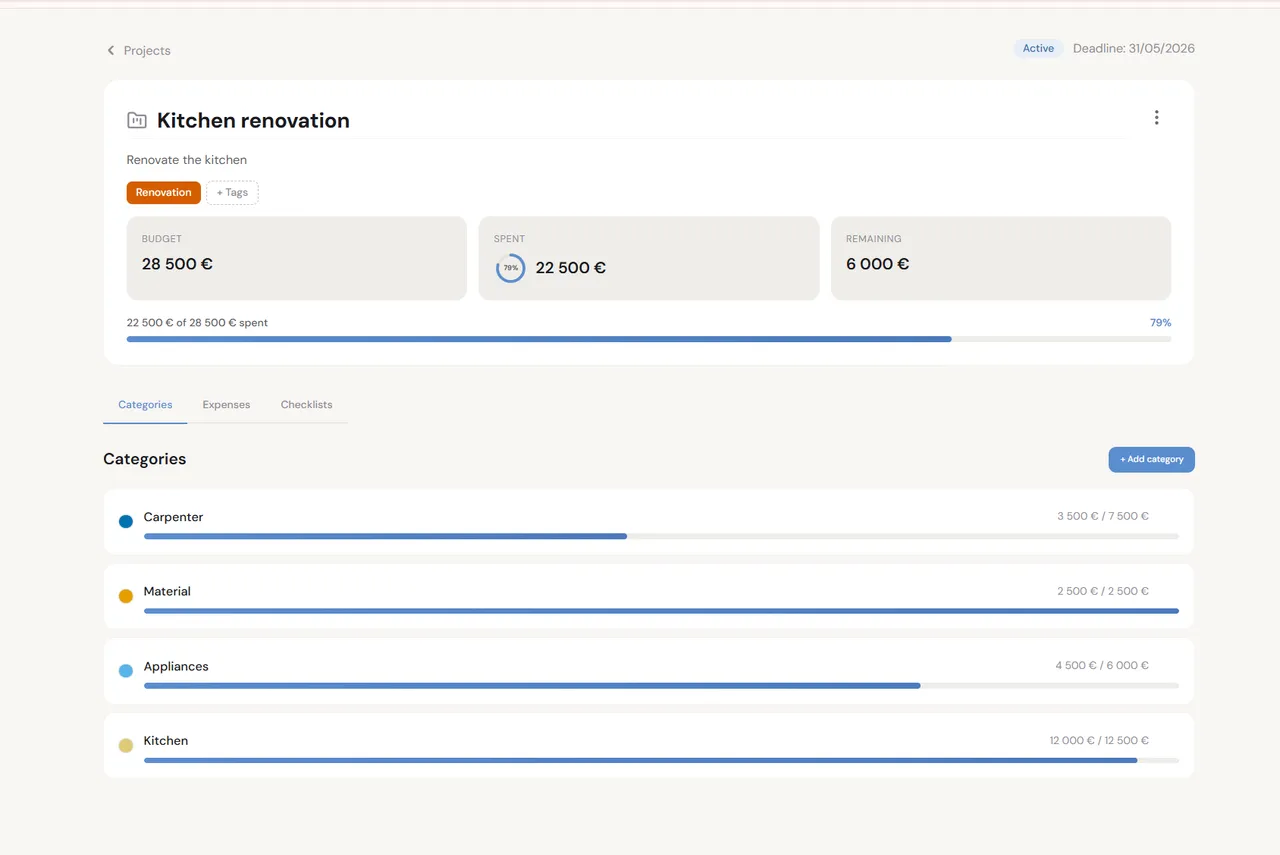
Task: Select the Material category name
Action: coord(167,592)
